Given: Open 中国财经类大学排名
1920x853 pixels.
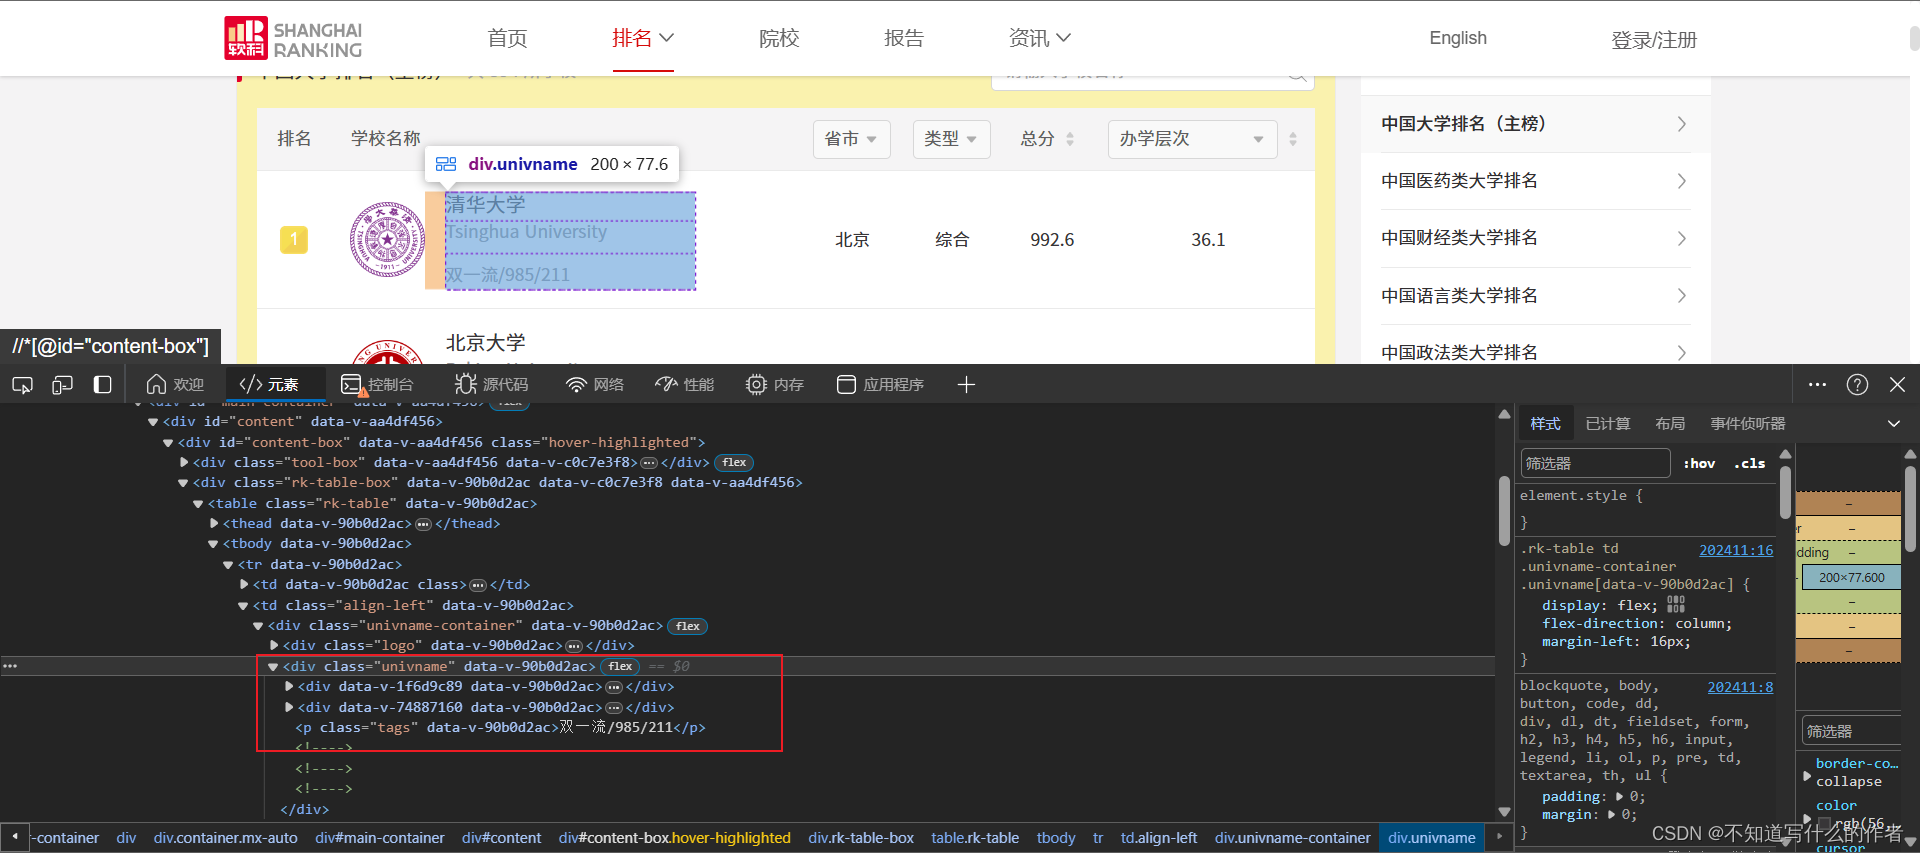Looking at the screenshot, I should point(1534,238).
